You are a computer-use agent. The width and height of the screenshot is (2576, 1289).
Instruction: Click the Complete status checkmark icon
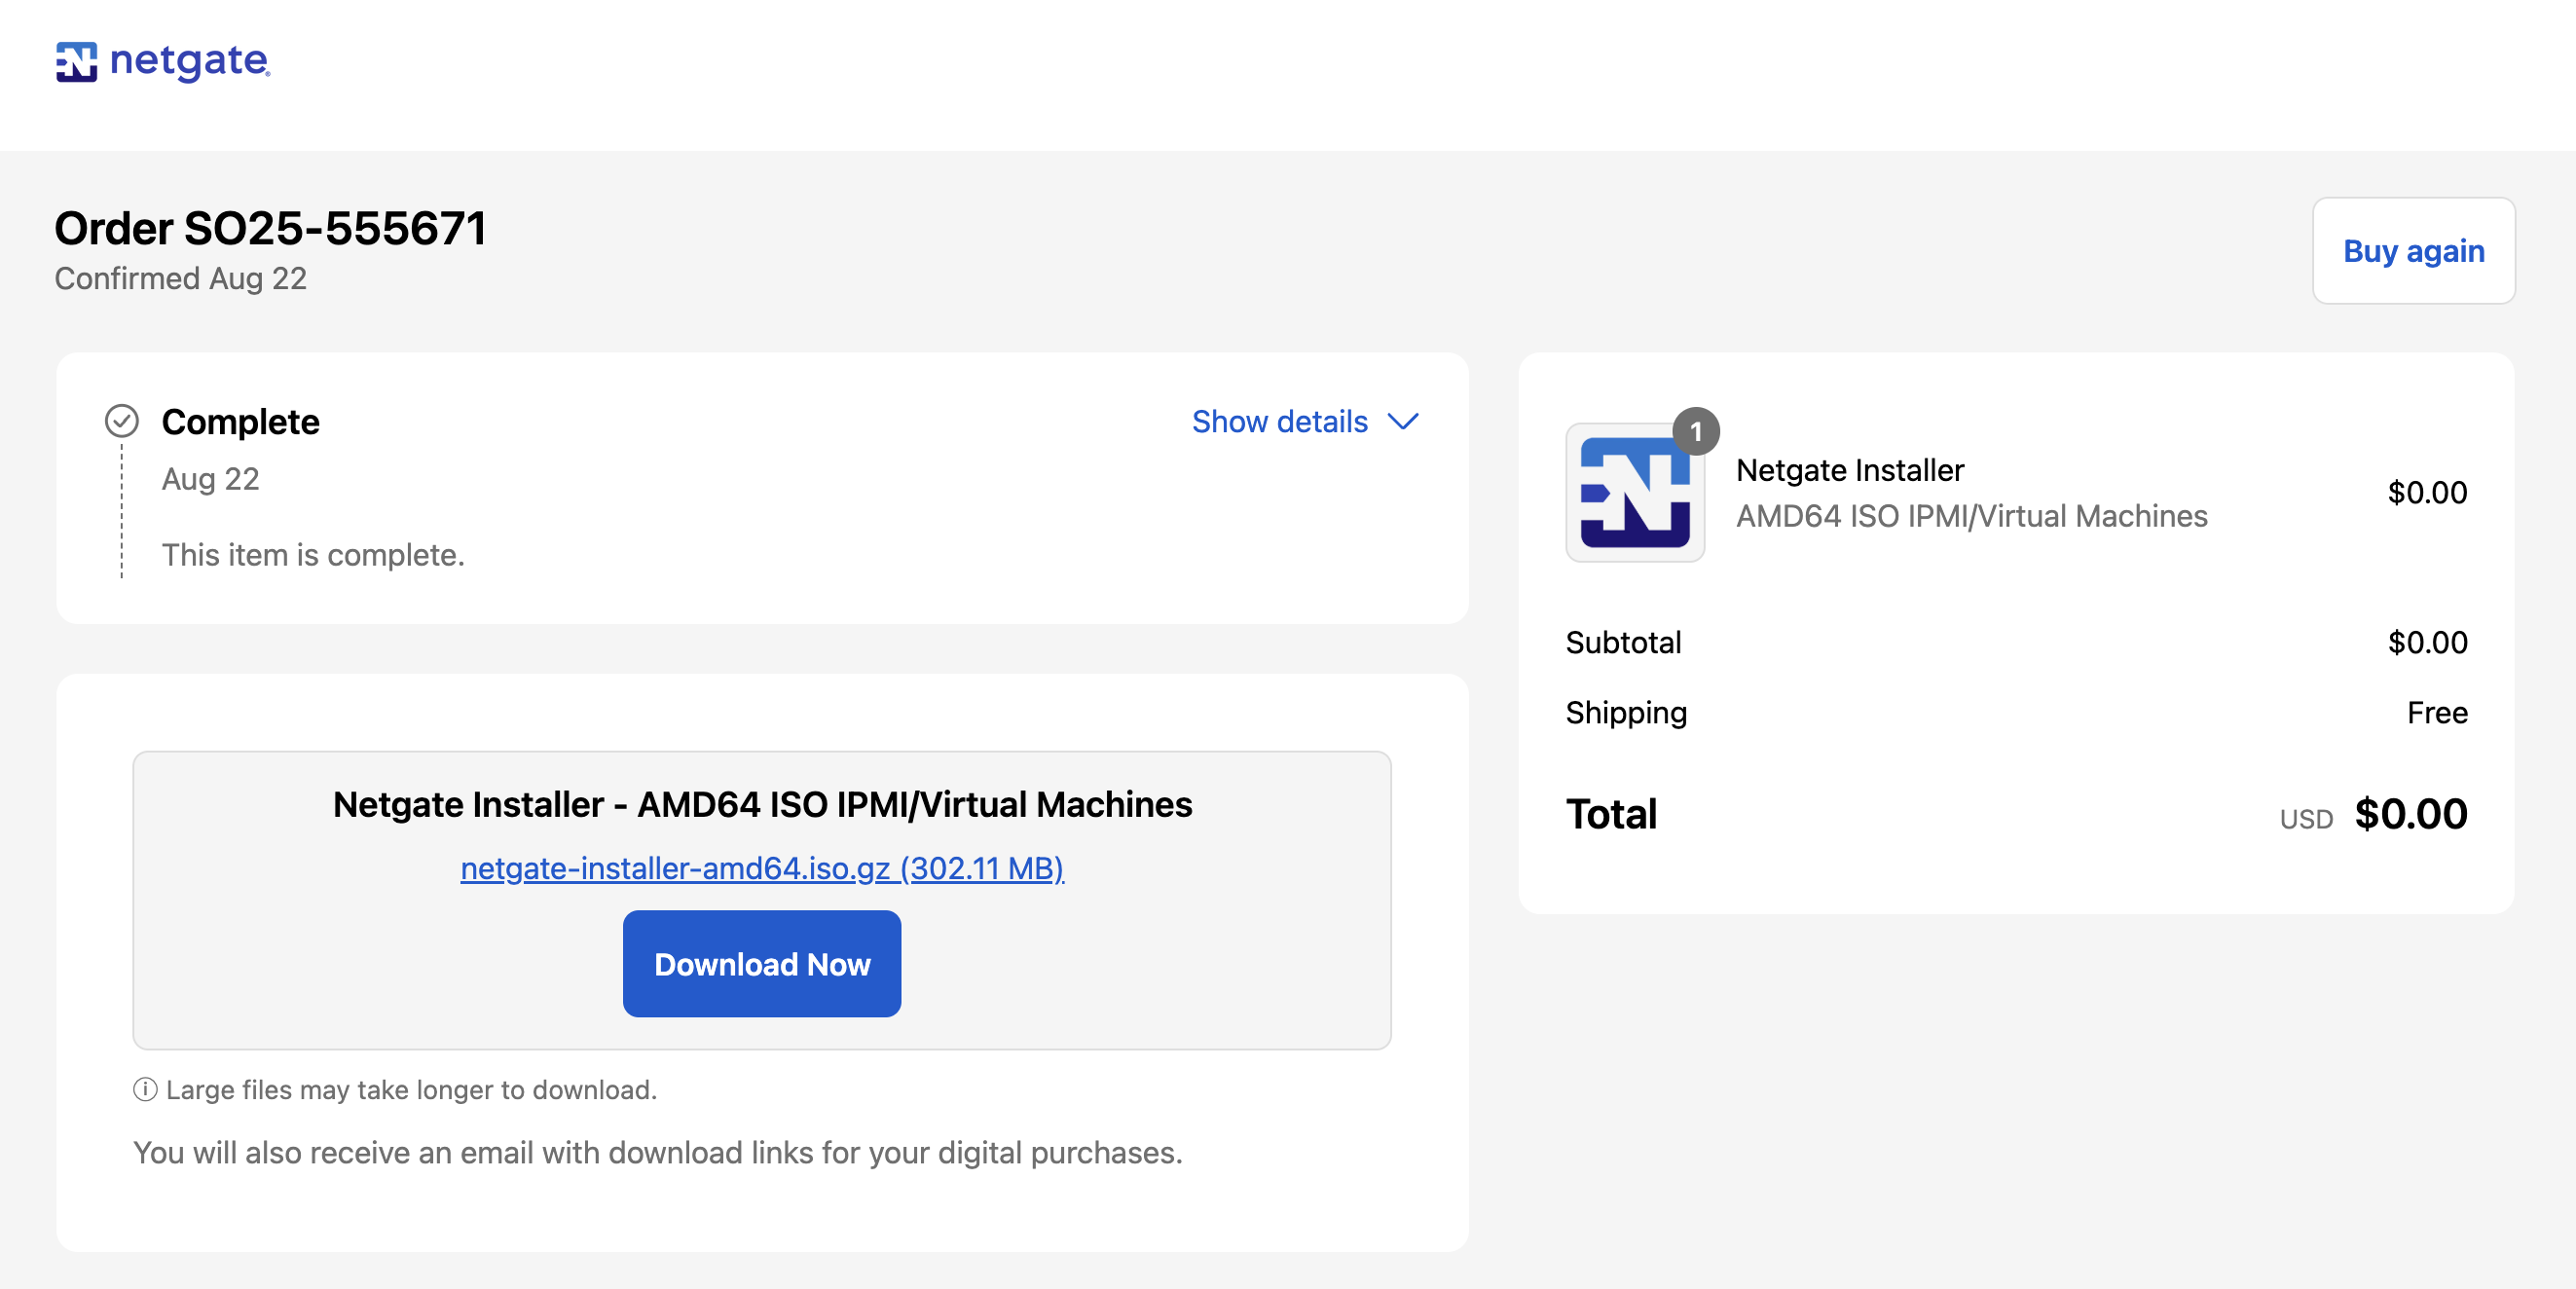[x=122, y=421]
